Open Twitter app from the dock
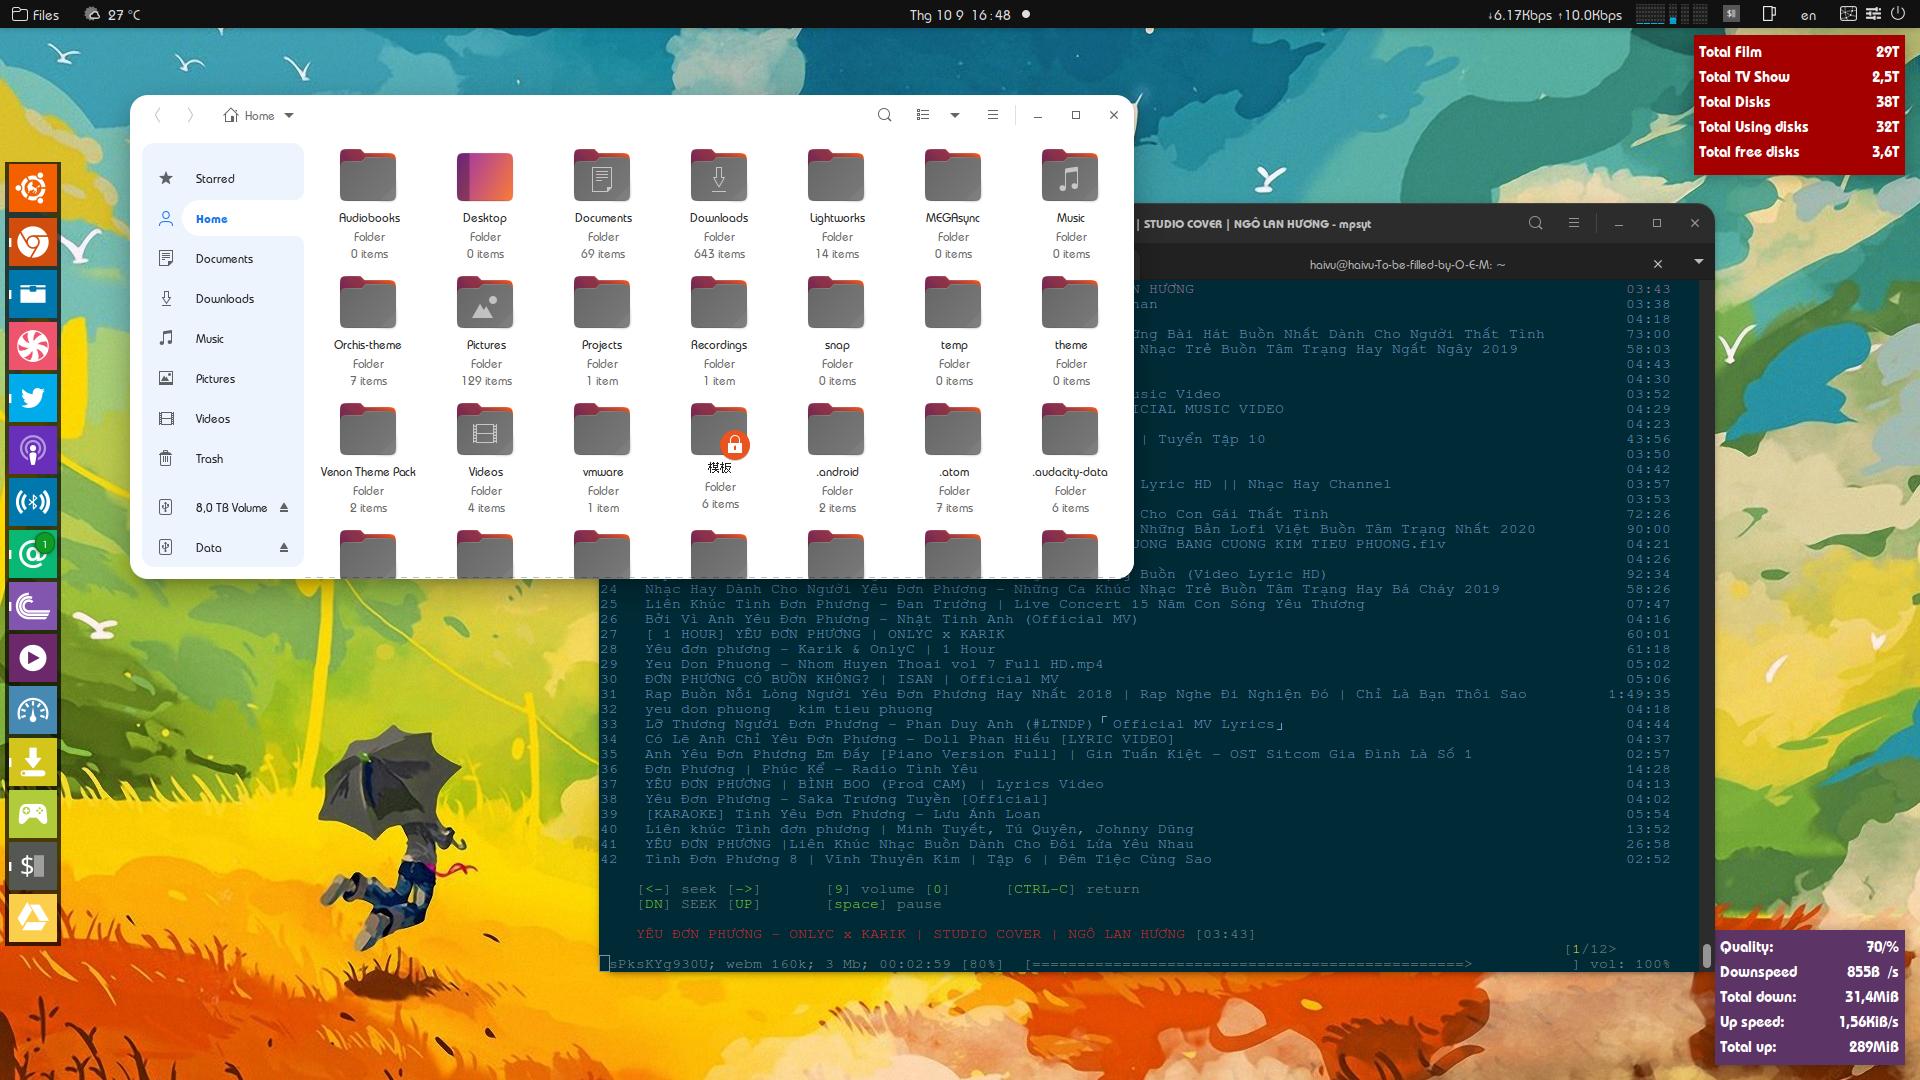Screen dimensions: 1920x1080 [33, 398]
